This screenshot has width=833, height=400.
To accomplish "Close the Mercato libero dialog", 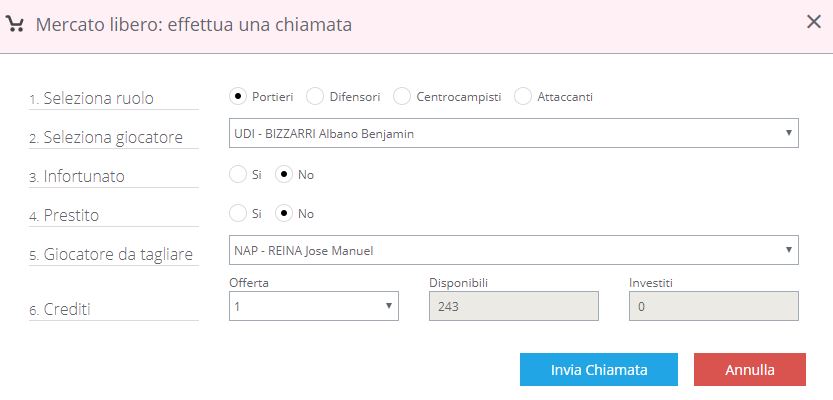I will 813,23.
